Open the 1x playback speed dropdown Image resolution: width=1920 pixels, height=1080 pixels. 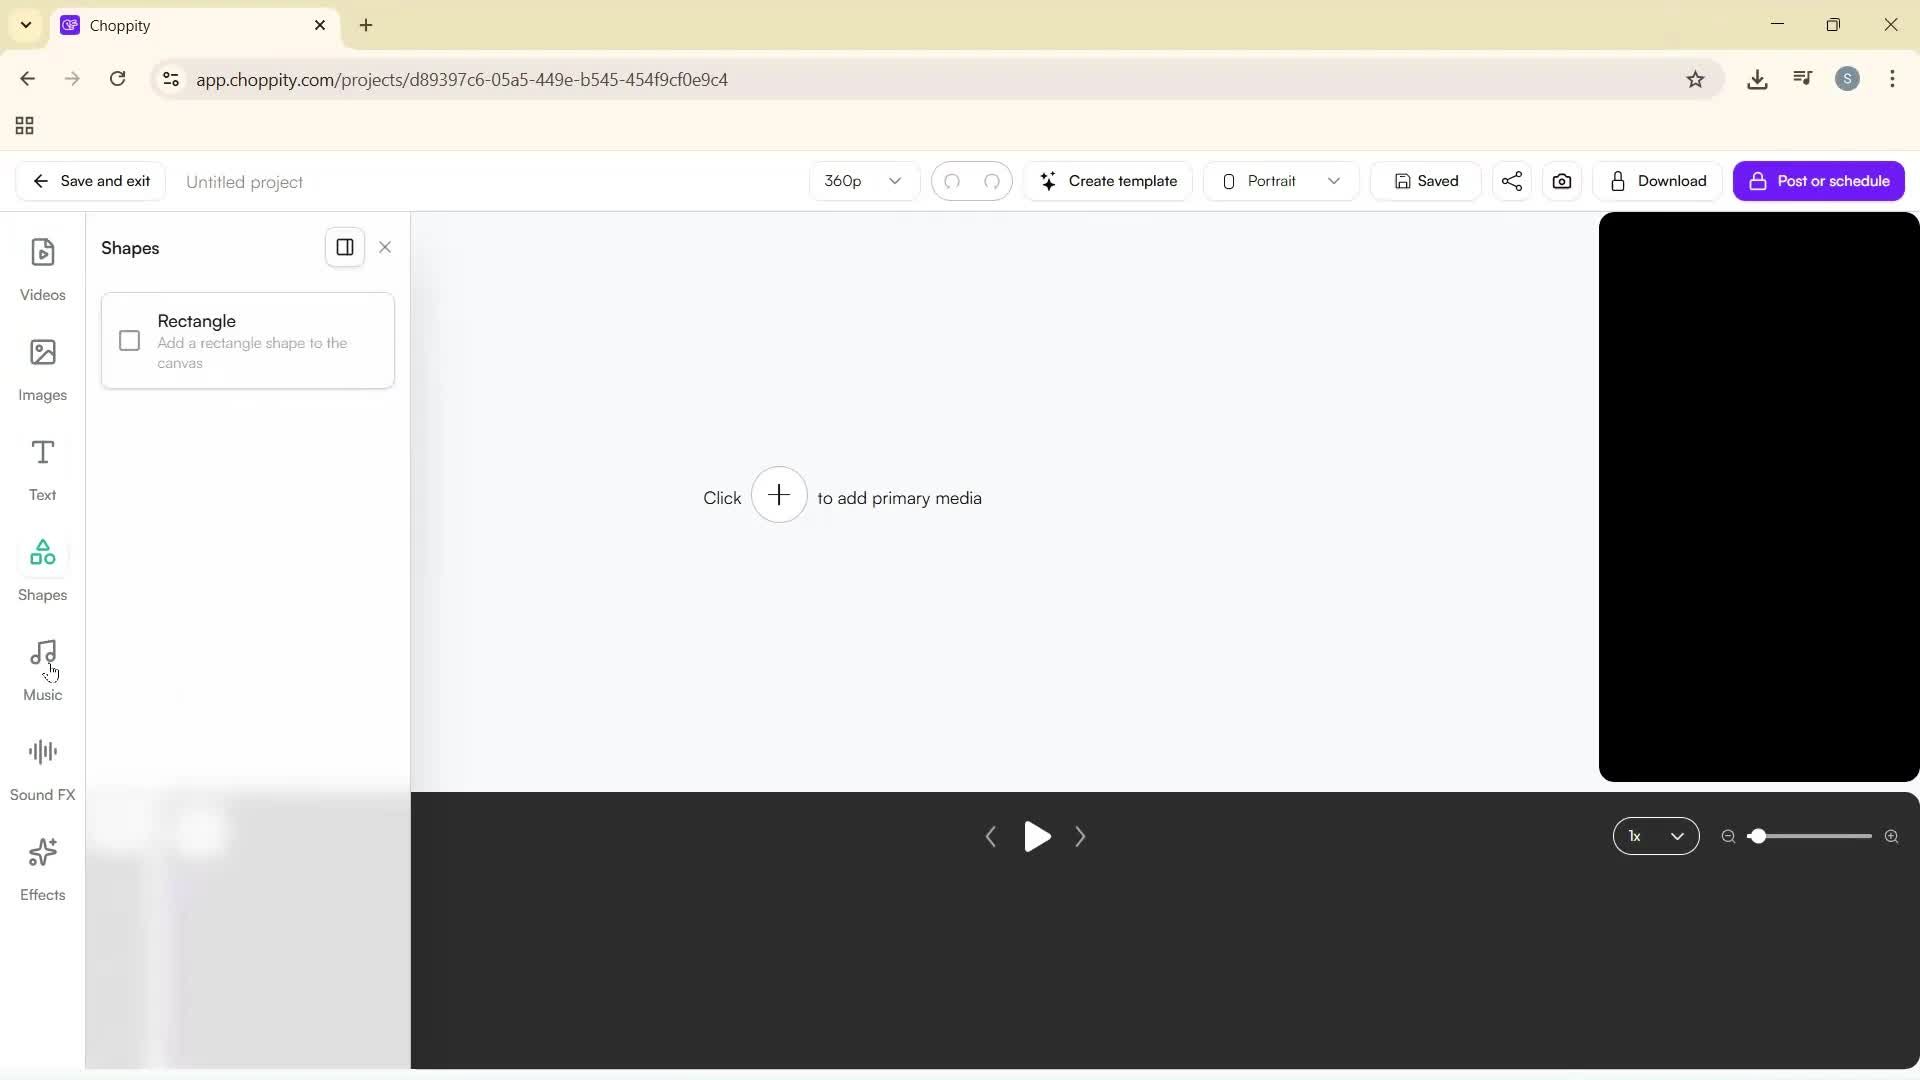1656,836
